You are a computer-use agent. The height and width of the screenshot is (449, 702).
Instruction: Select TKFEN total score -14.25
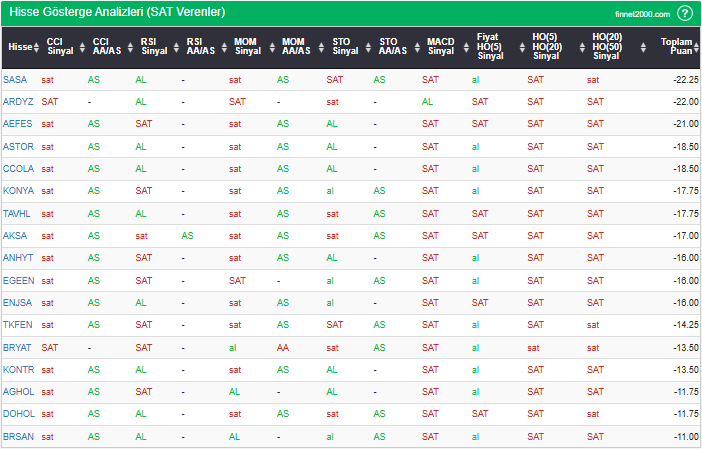coord(685,325)
